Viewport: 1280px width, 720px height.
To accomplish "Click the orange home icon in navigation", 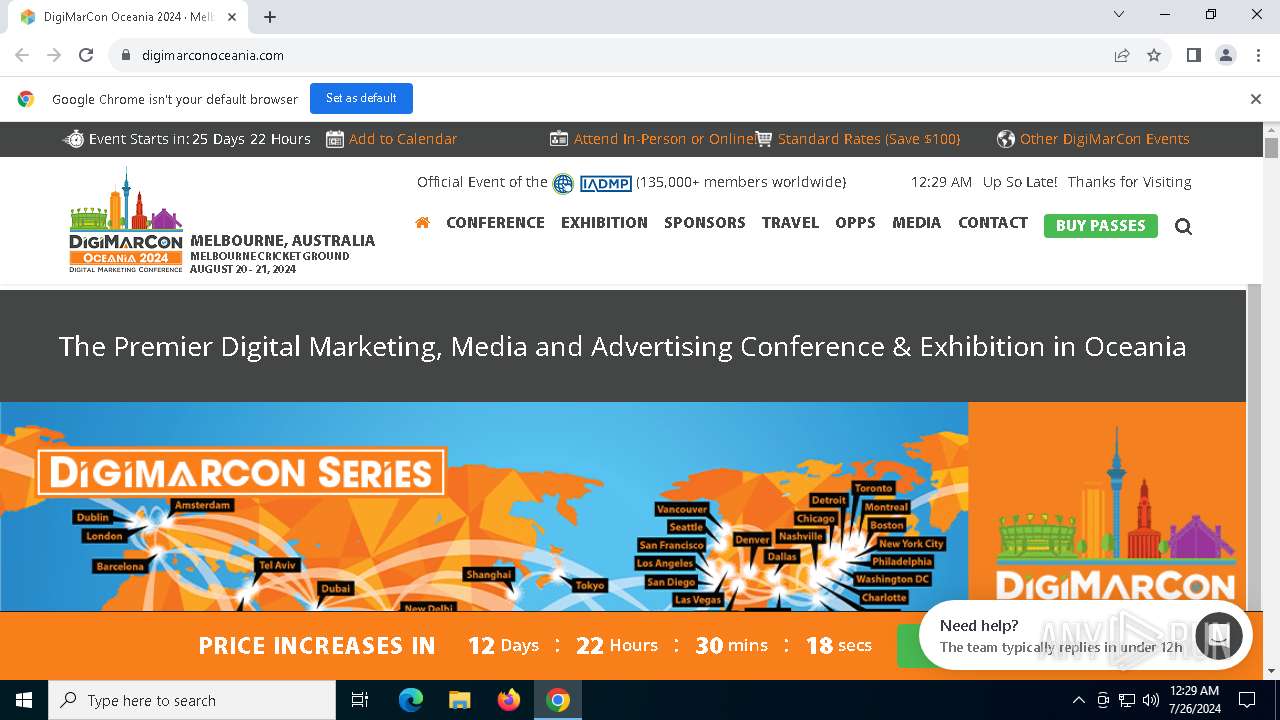I will point(422,223).
